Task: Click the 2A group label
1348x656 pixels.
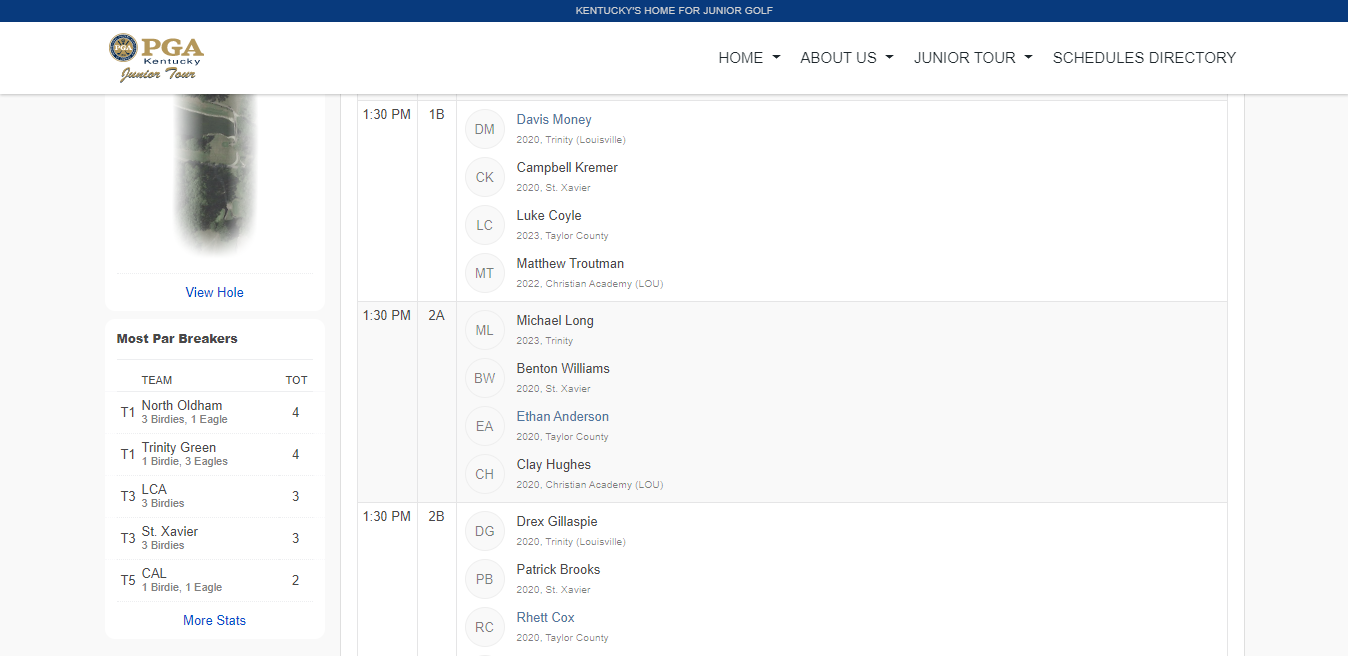Action: [x=437, y=315]
